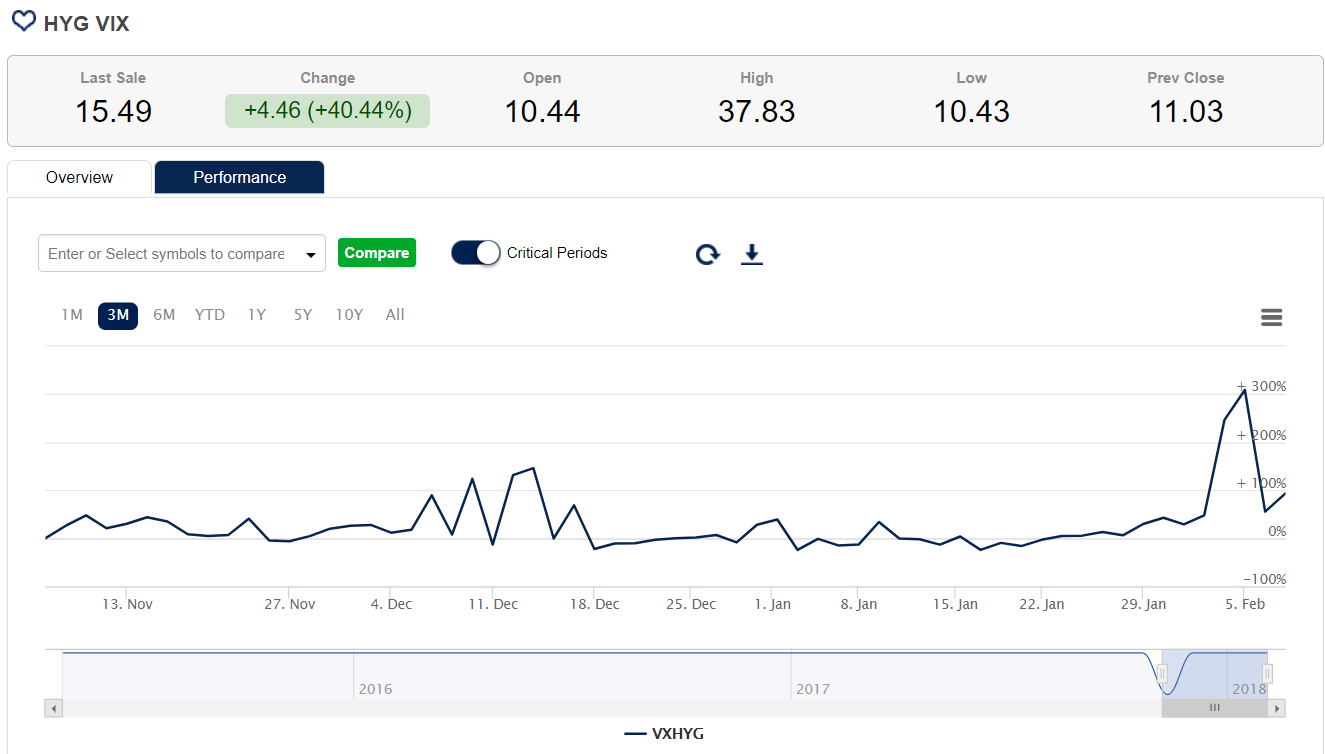1325x754 pixels.
Task: Select the 1M time range
Action: [72, 315]
